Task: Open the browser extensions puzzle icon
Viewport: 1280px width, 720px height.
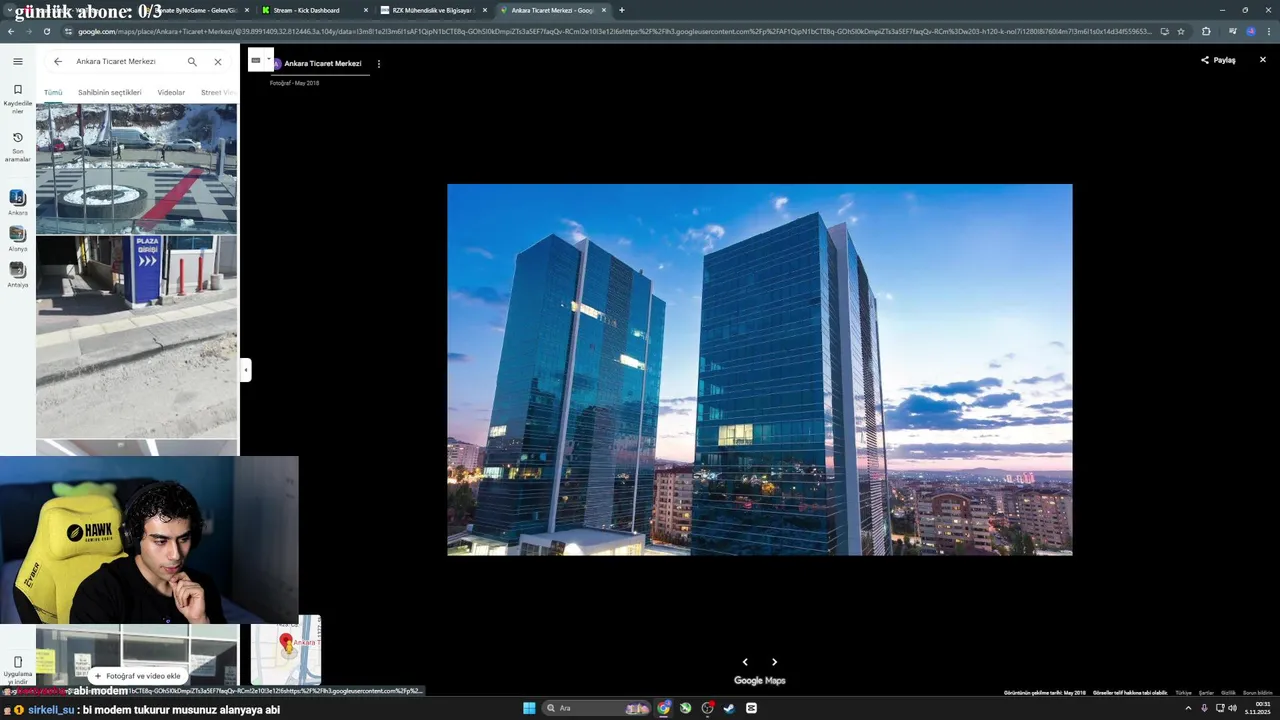Action: pyautogui.click(x=1206, y=31)
